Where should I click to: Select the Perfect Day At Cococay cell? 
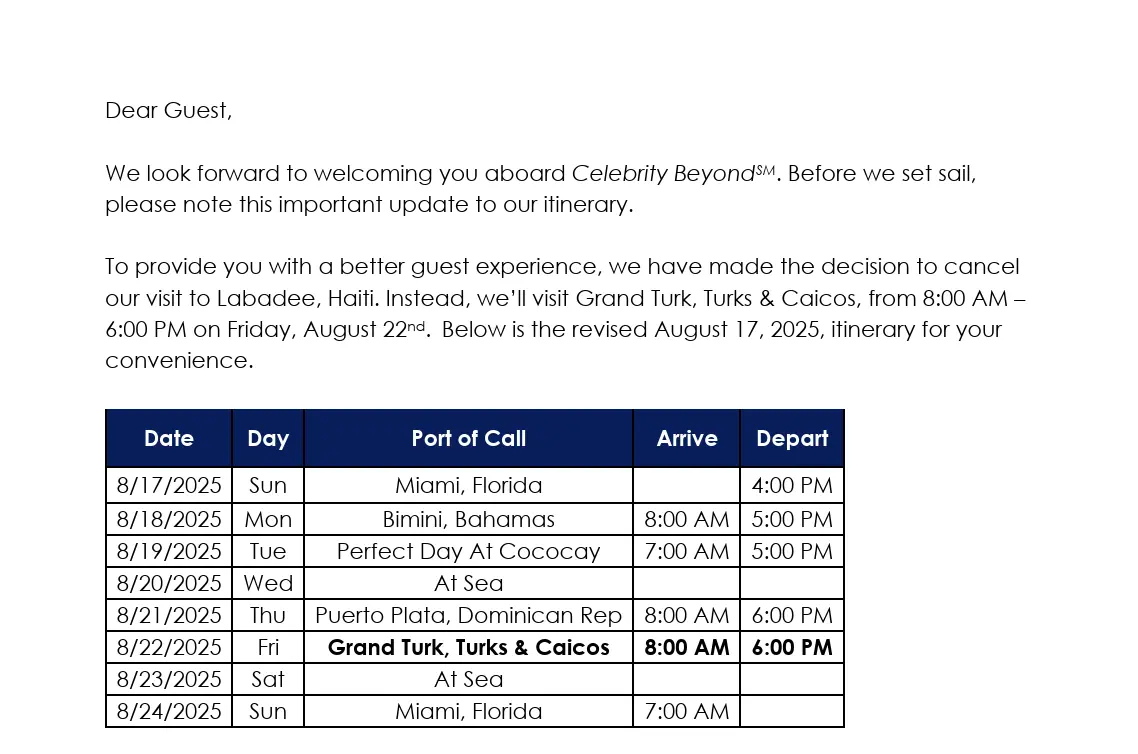[x=468, y=551]
